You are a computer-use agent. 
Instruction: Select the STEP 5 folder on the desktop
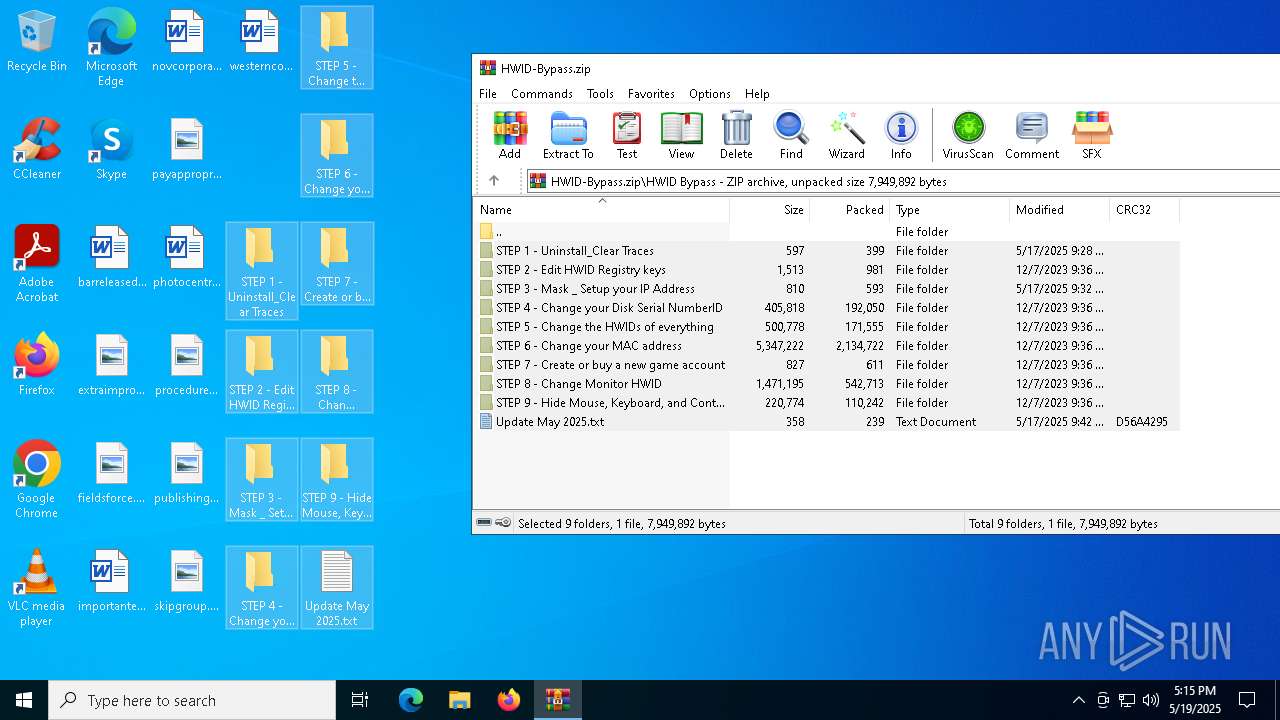[x=337, y=48]
